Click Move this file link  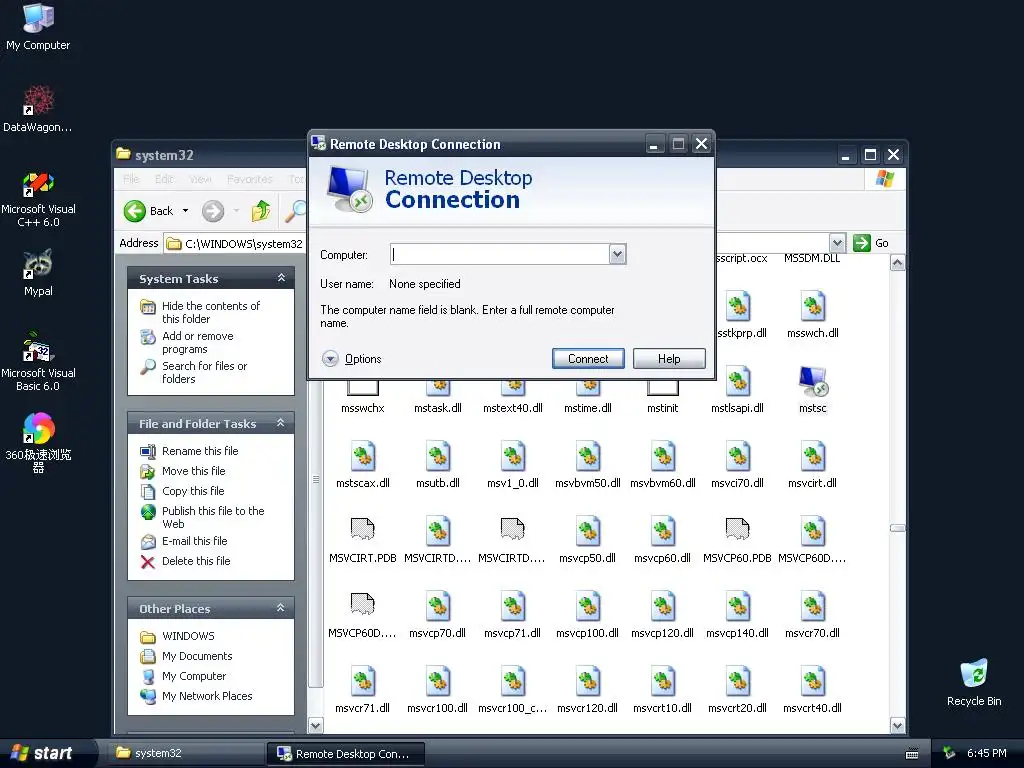pos(193,471)
